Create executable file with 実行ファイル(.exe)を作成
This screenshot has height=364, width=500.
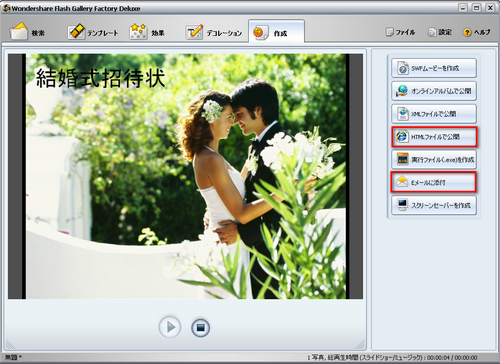(434, 159)
